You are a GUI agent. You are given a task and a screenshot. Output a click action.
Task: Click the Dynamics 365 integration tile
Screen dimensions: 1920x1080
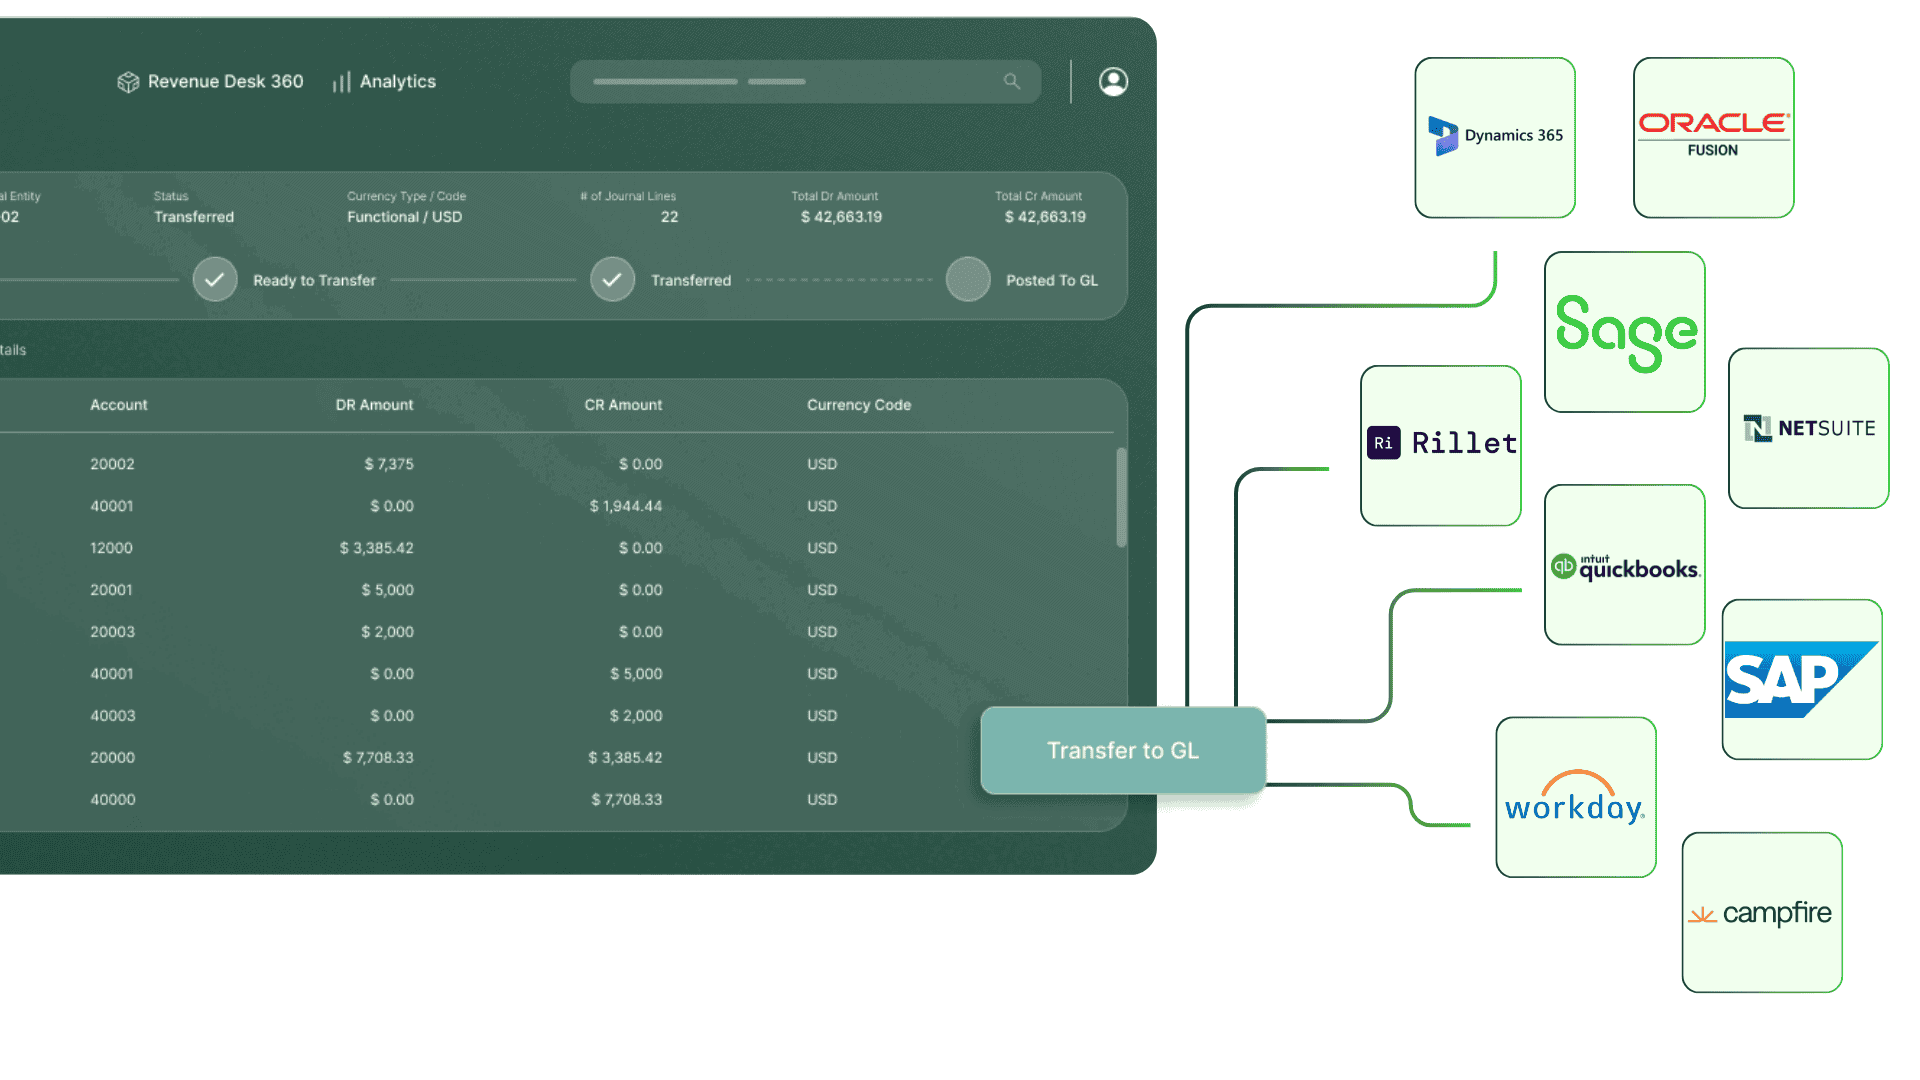coord(1495,137)
